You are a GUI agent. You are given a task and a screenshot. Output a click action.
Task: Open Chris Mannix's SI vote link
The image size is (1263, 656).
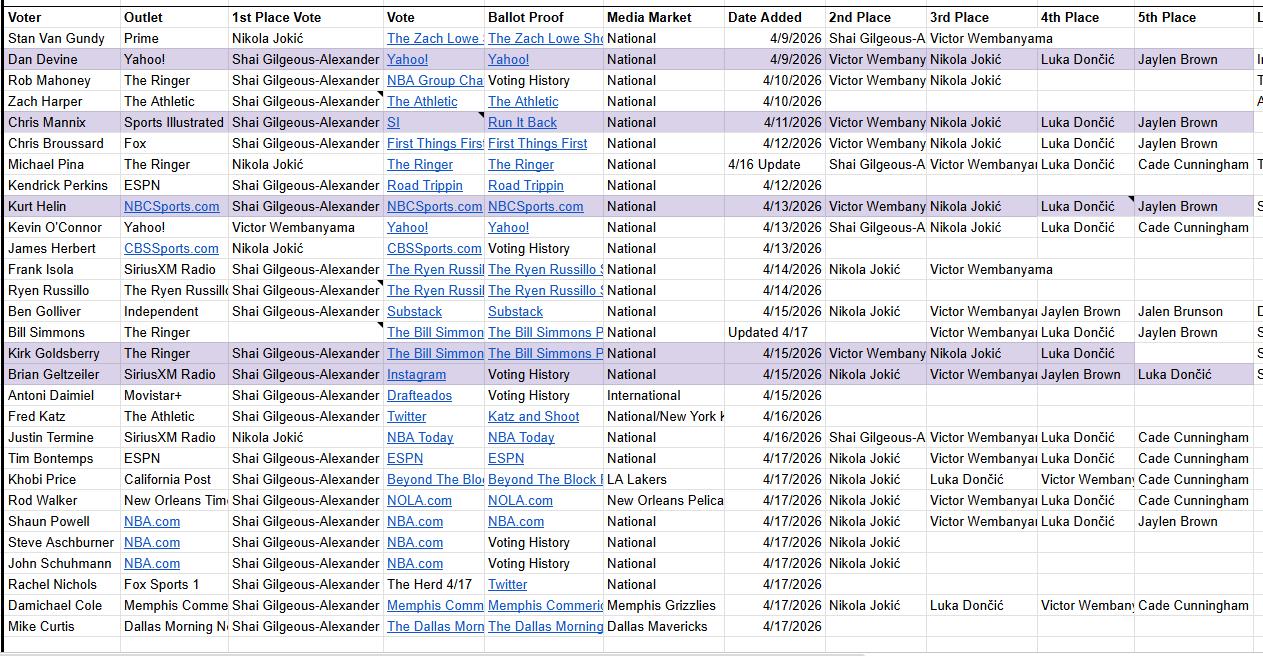(393, 123)
